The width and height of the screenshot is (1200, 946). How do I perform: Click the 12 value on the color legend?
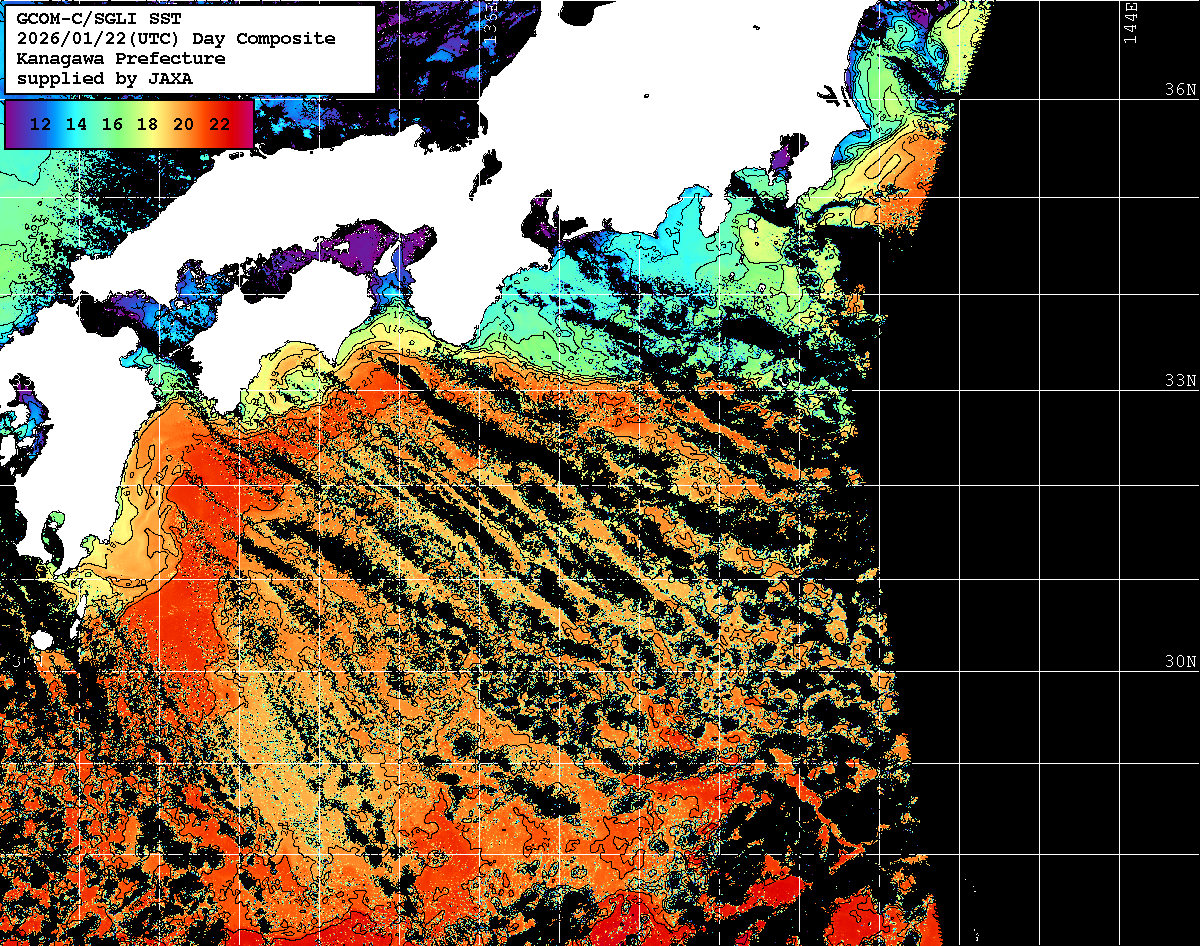[x=41, y=124]
